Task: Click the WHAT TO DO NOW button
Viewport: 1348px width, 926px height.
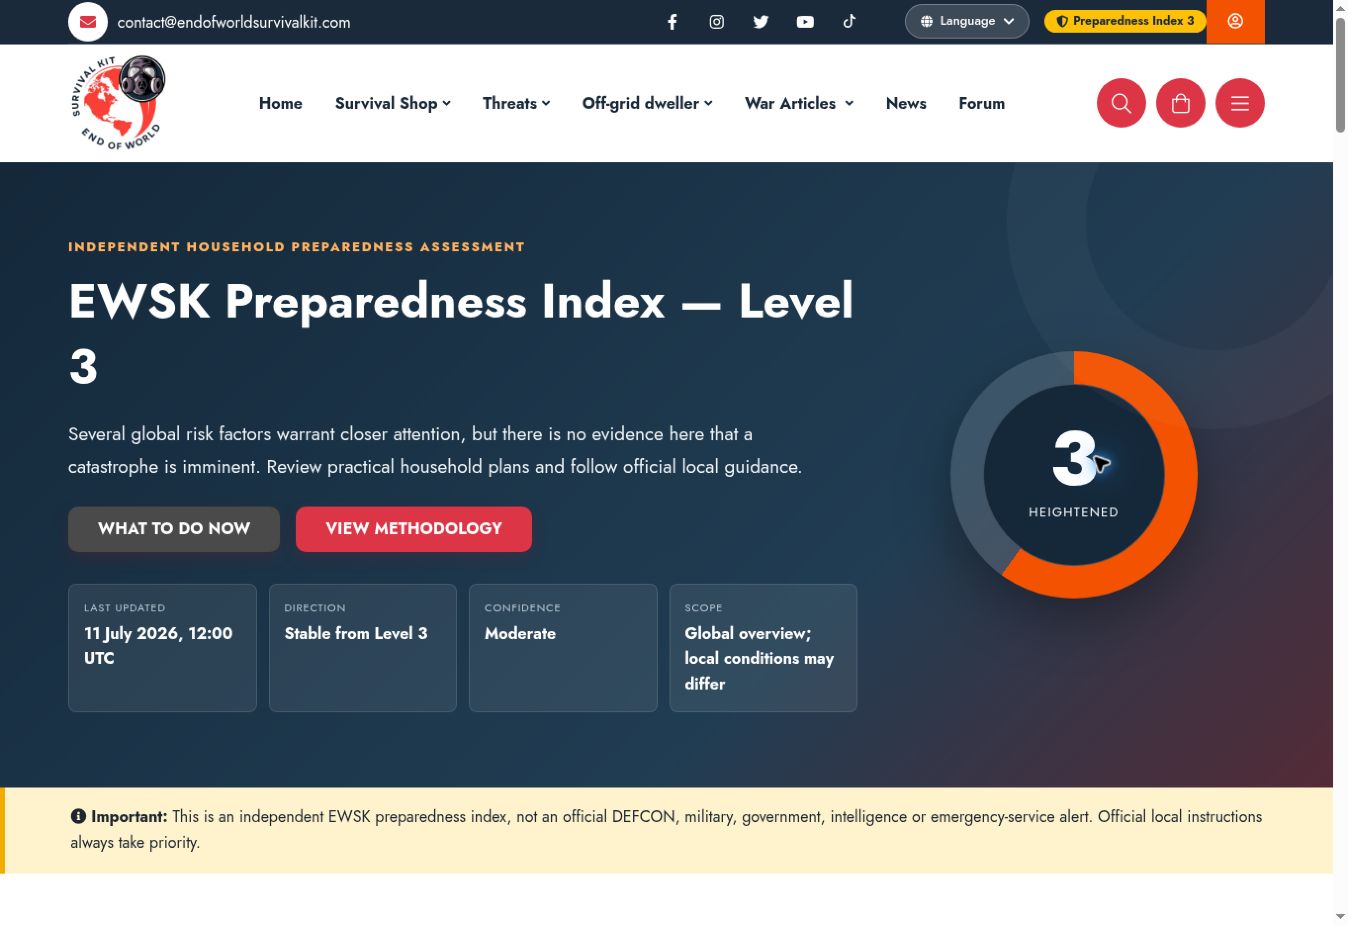Action: tap(174, 529)
